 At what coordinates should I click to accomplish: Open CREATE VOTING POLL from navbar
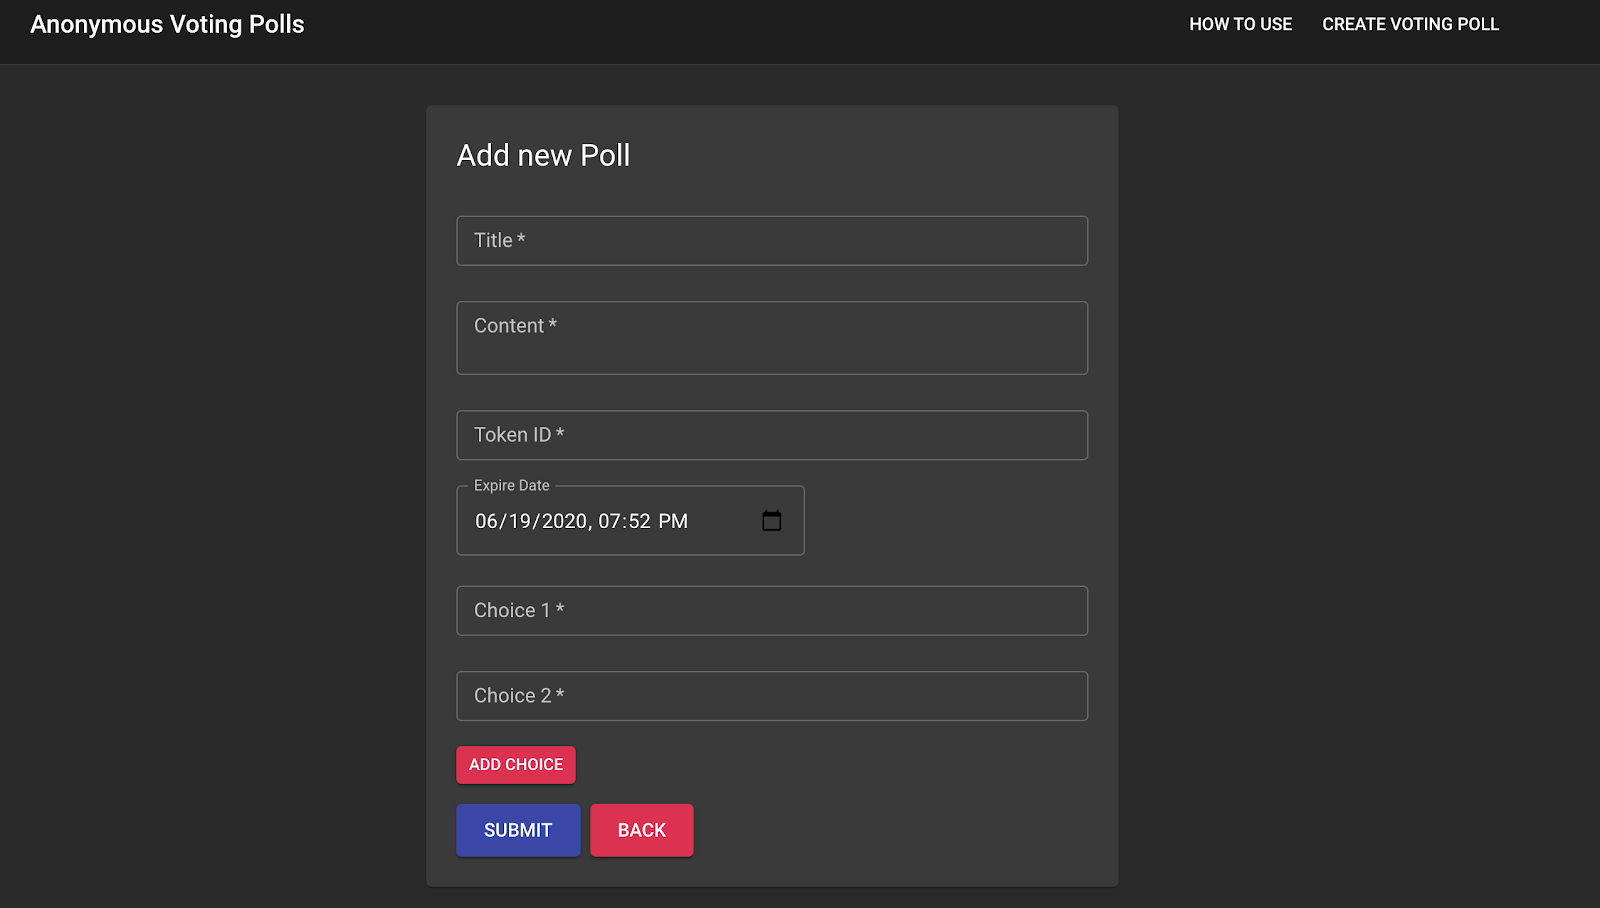[x=1410, y=24]
